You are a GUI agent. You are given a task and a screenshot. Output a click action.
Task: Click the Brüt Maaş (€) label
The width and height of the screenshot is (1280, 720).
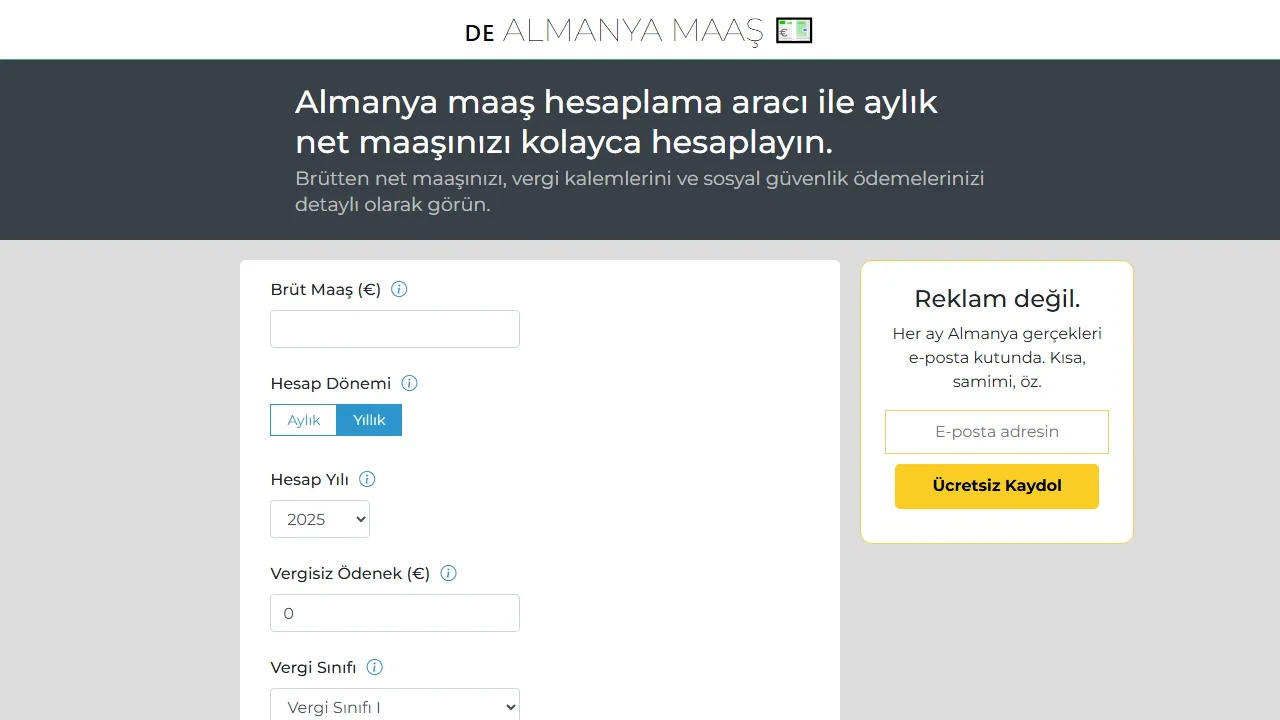[x=323, y=289]
